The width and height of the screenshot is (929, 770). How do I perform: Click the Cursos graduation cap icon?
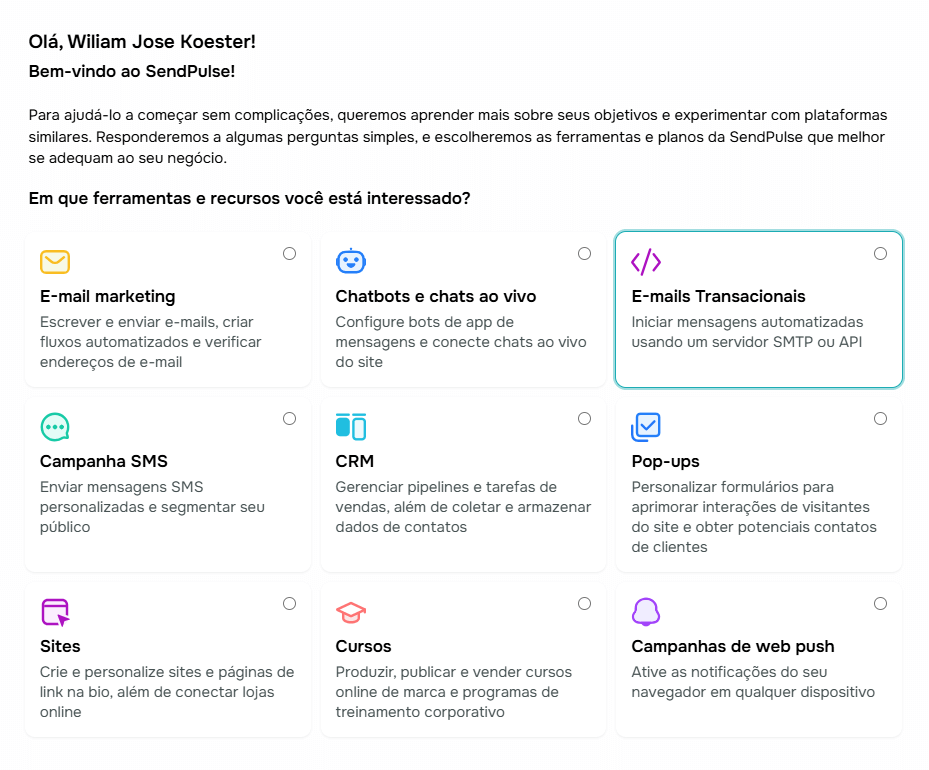pos(351,612)
